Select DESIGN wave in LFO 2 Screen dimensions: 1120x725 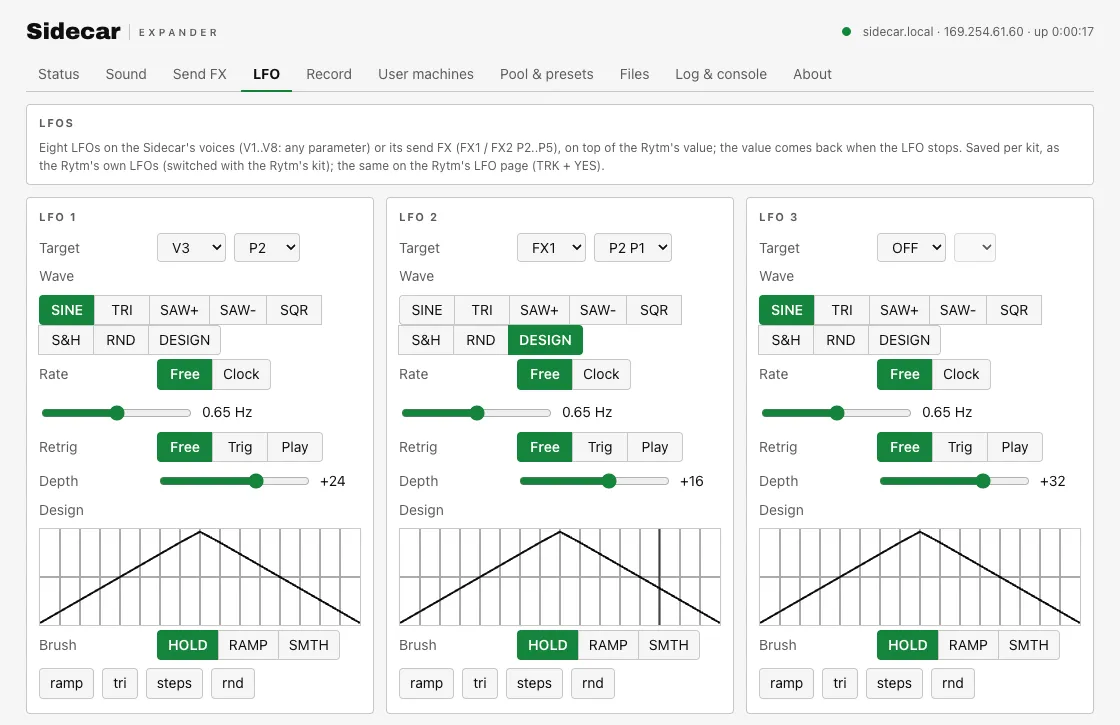545,340
